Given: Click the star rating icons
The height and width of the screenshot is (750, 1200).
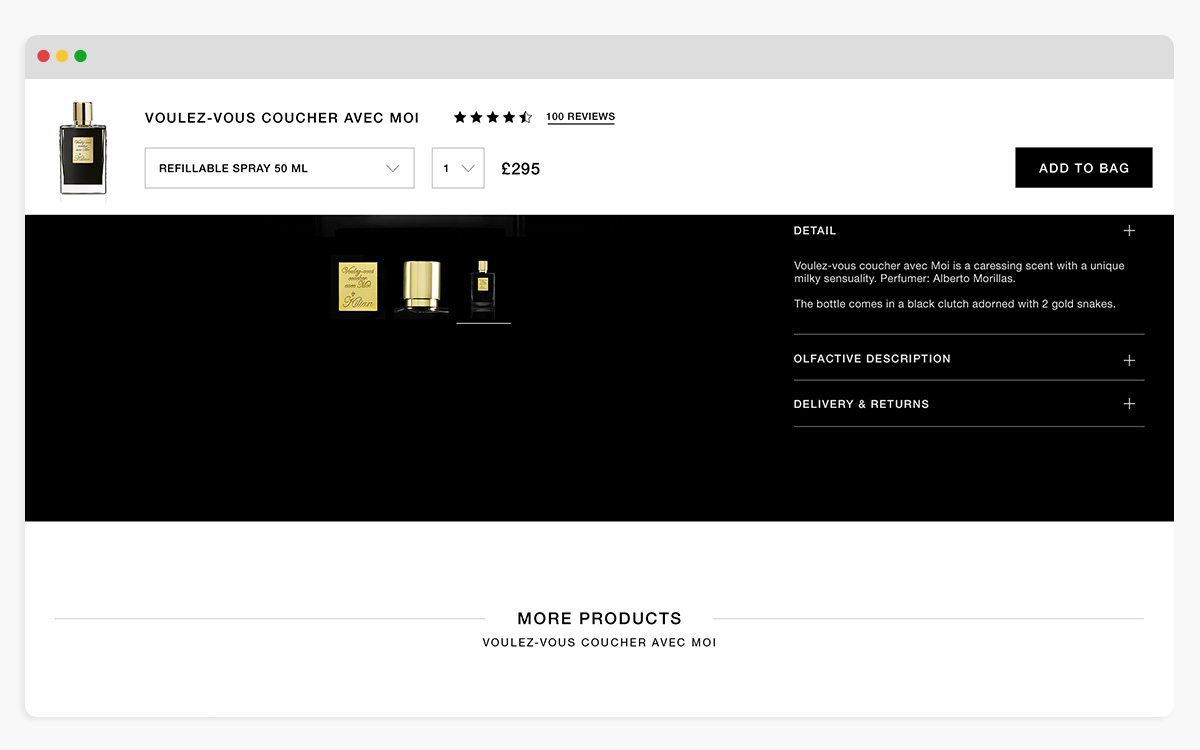Looking at the screenshot, I should click(492, 117).
